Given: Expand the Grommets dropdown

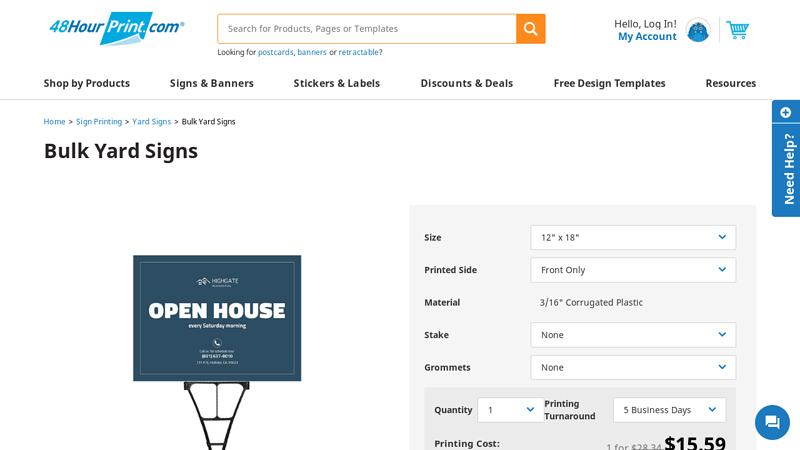Looking at the screenshot, I should 633,367.
